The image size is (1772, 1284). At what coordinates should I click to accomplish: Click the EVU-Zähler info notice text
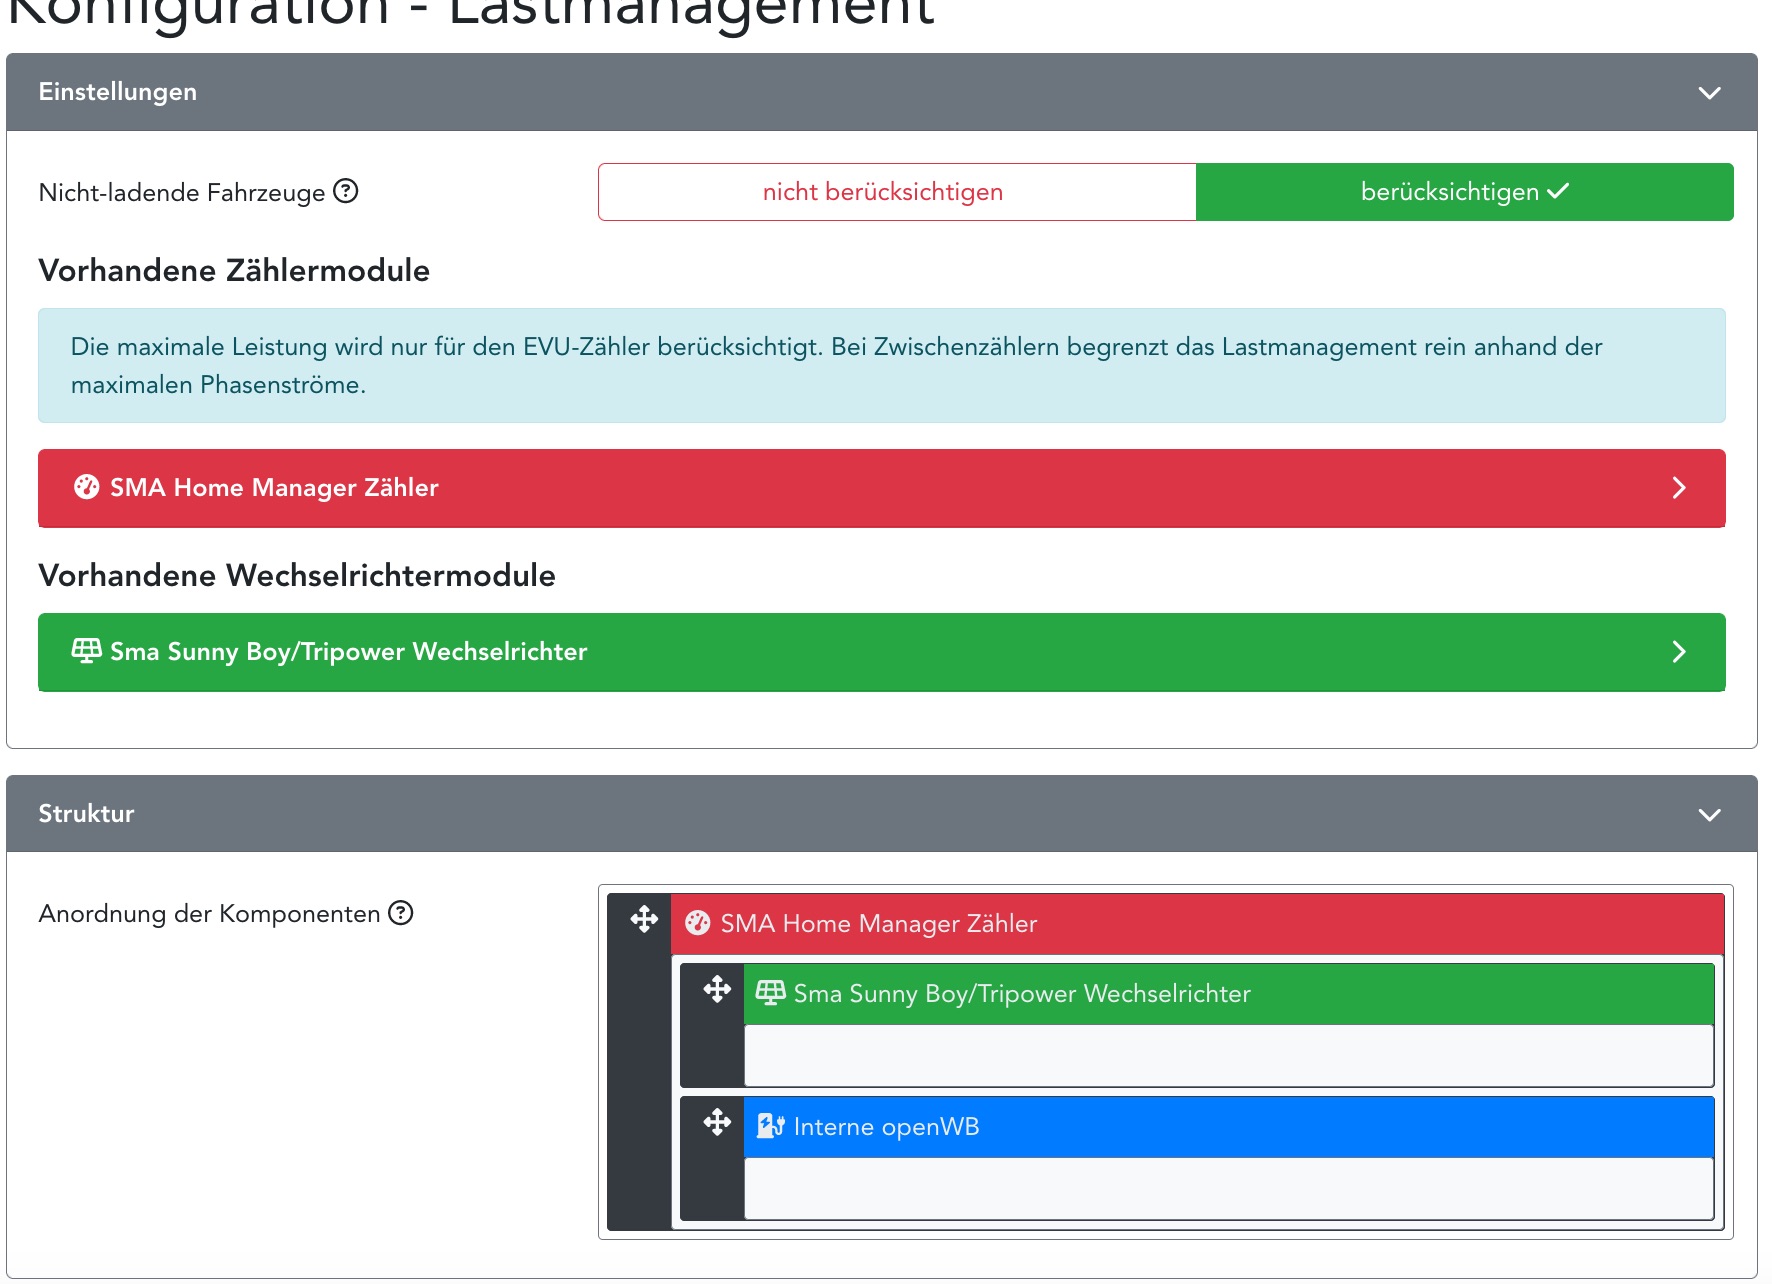click(x=836, y=366)
